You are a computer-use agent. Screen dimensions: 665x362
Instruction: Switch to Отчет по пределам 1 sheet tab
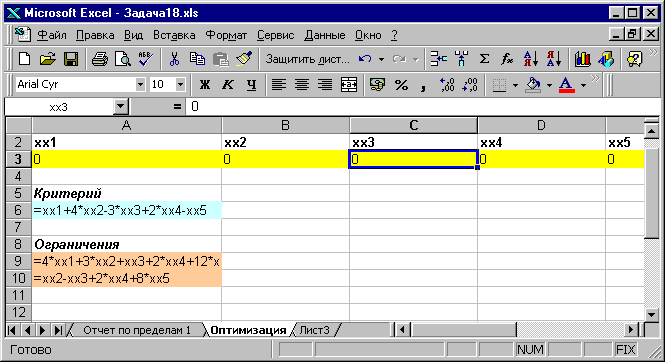click(137, 330)
